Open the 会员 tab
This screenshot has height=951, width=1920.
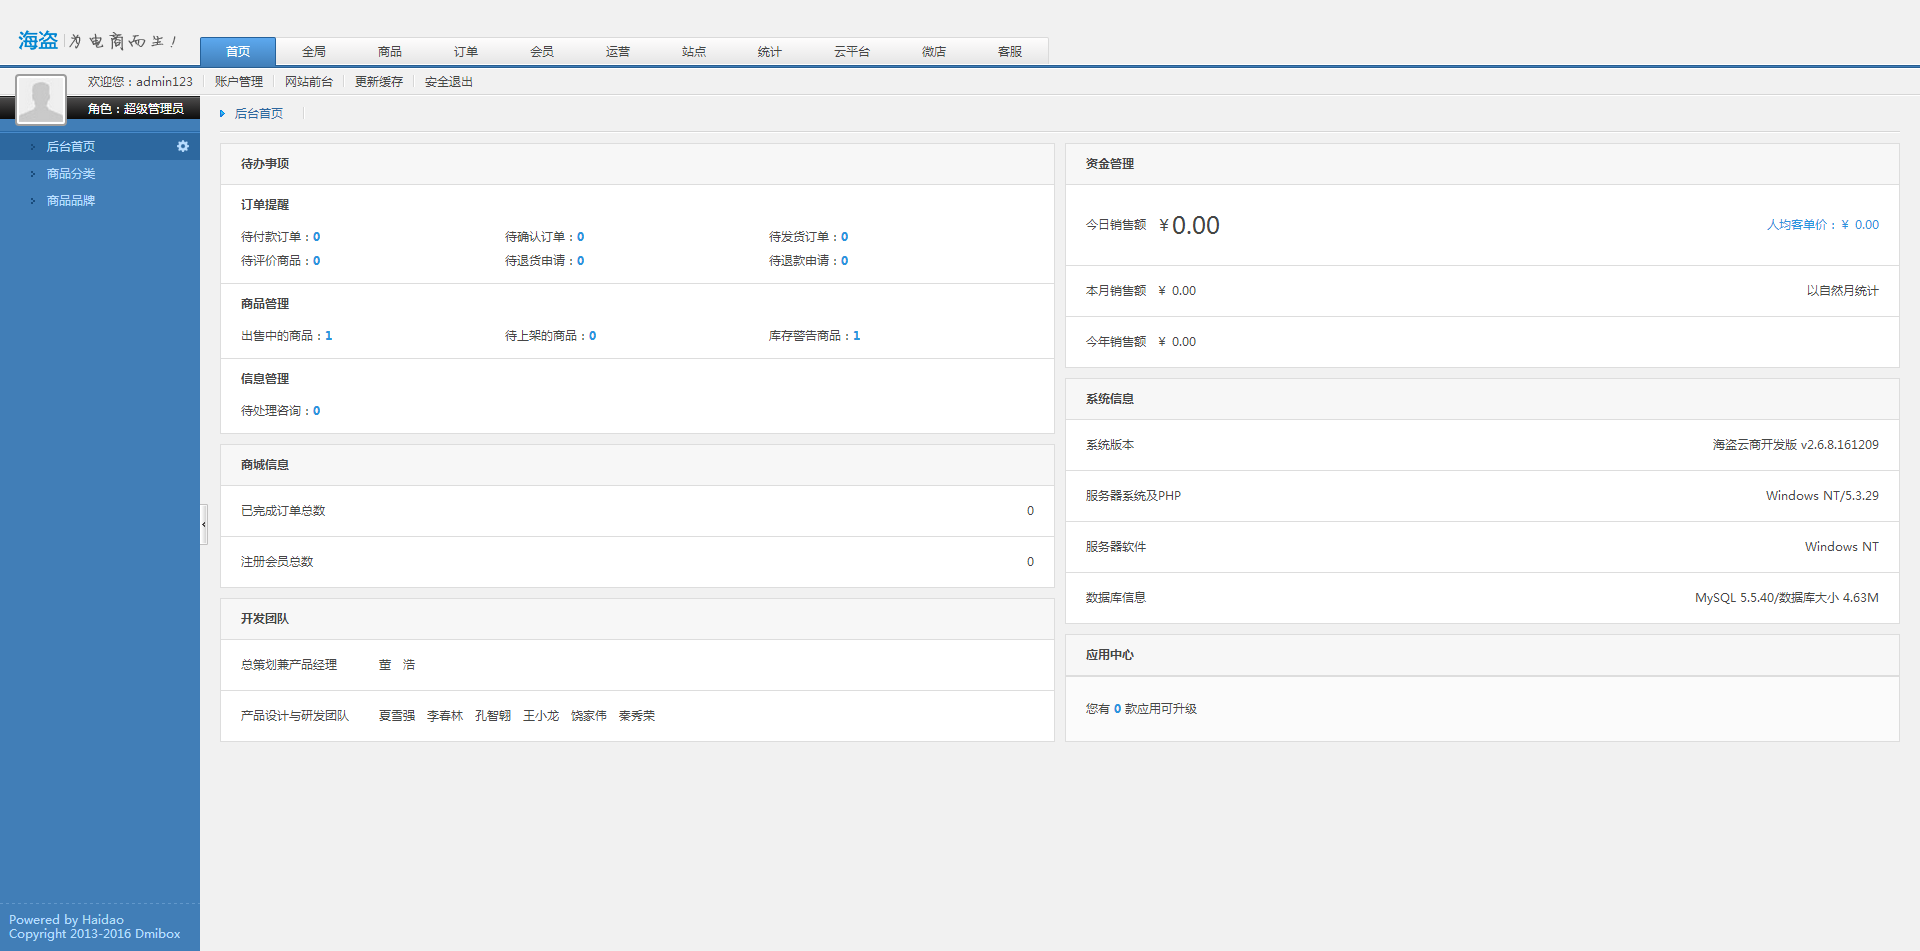tap(542, 51)
